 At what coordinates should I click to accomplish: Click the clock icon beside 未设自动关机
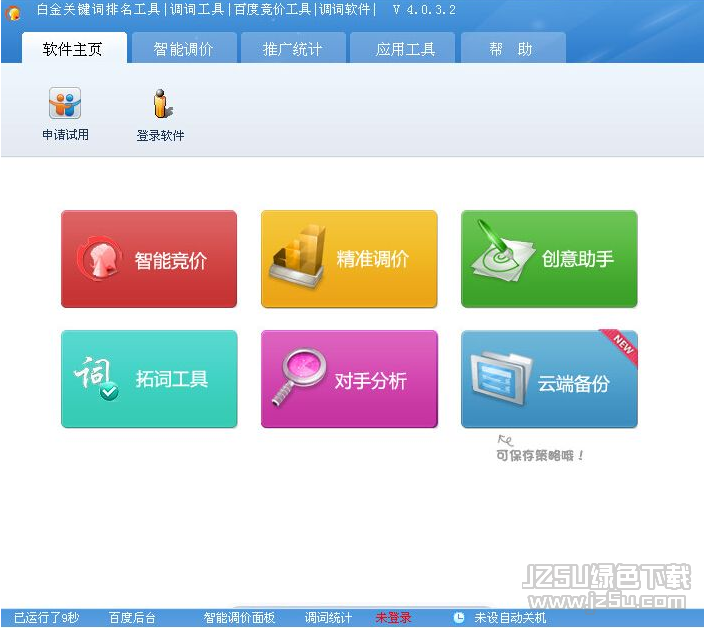tap(458, 618)
